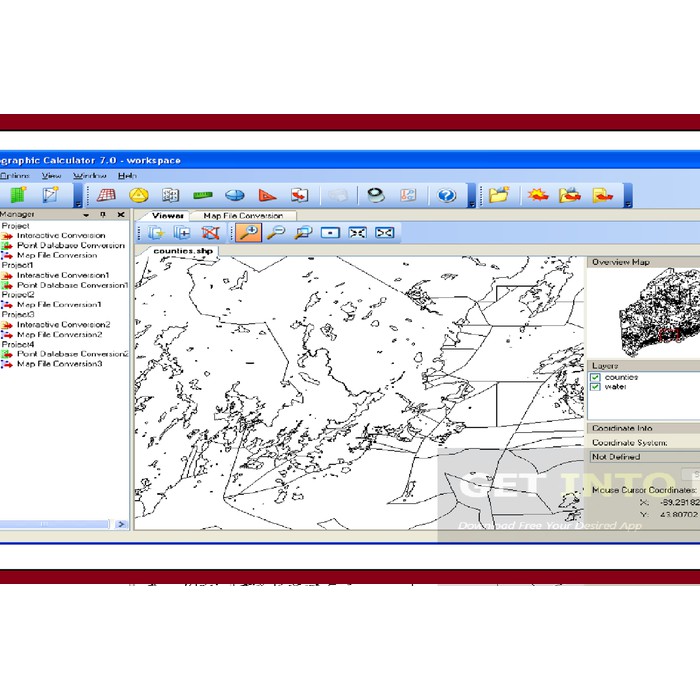Click the folder with red arrow icon
The height and width of the screenshot is (700, 700).
tap(570, 195)
